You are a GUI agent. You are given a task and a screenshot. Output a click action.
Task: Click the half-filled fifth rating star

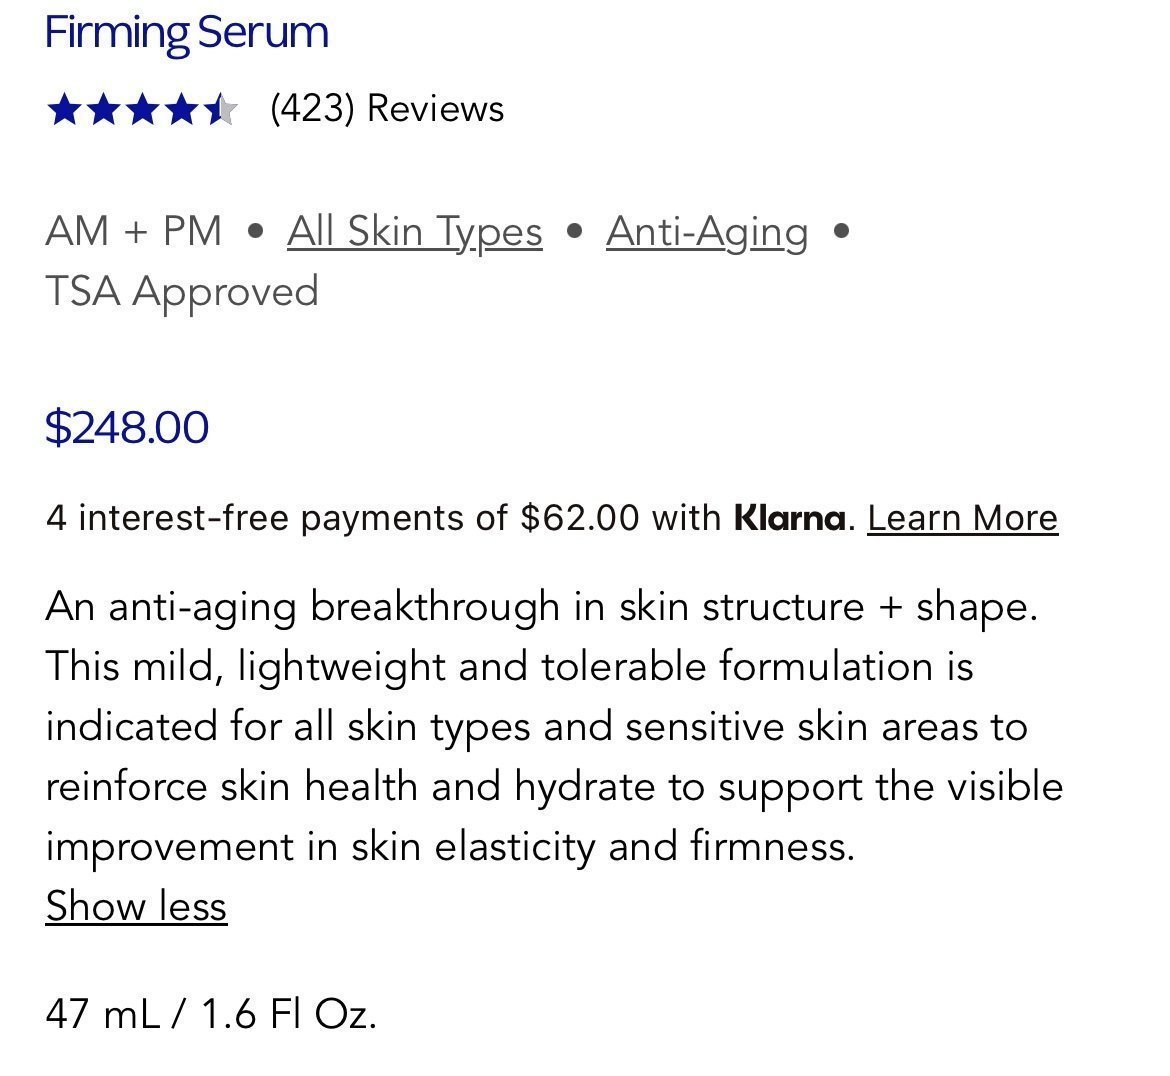[220, 110]
